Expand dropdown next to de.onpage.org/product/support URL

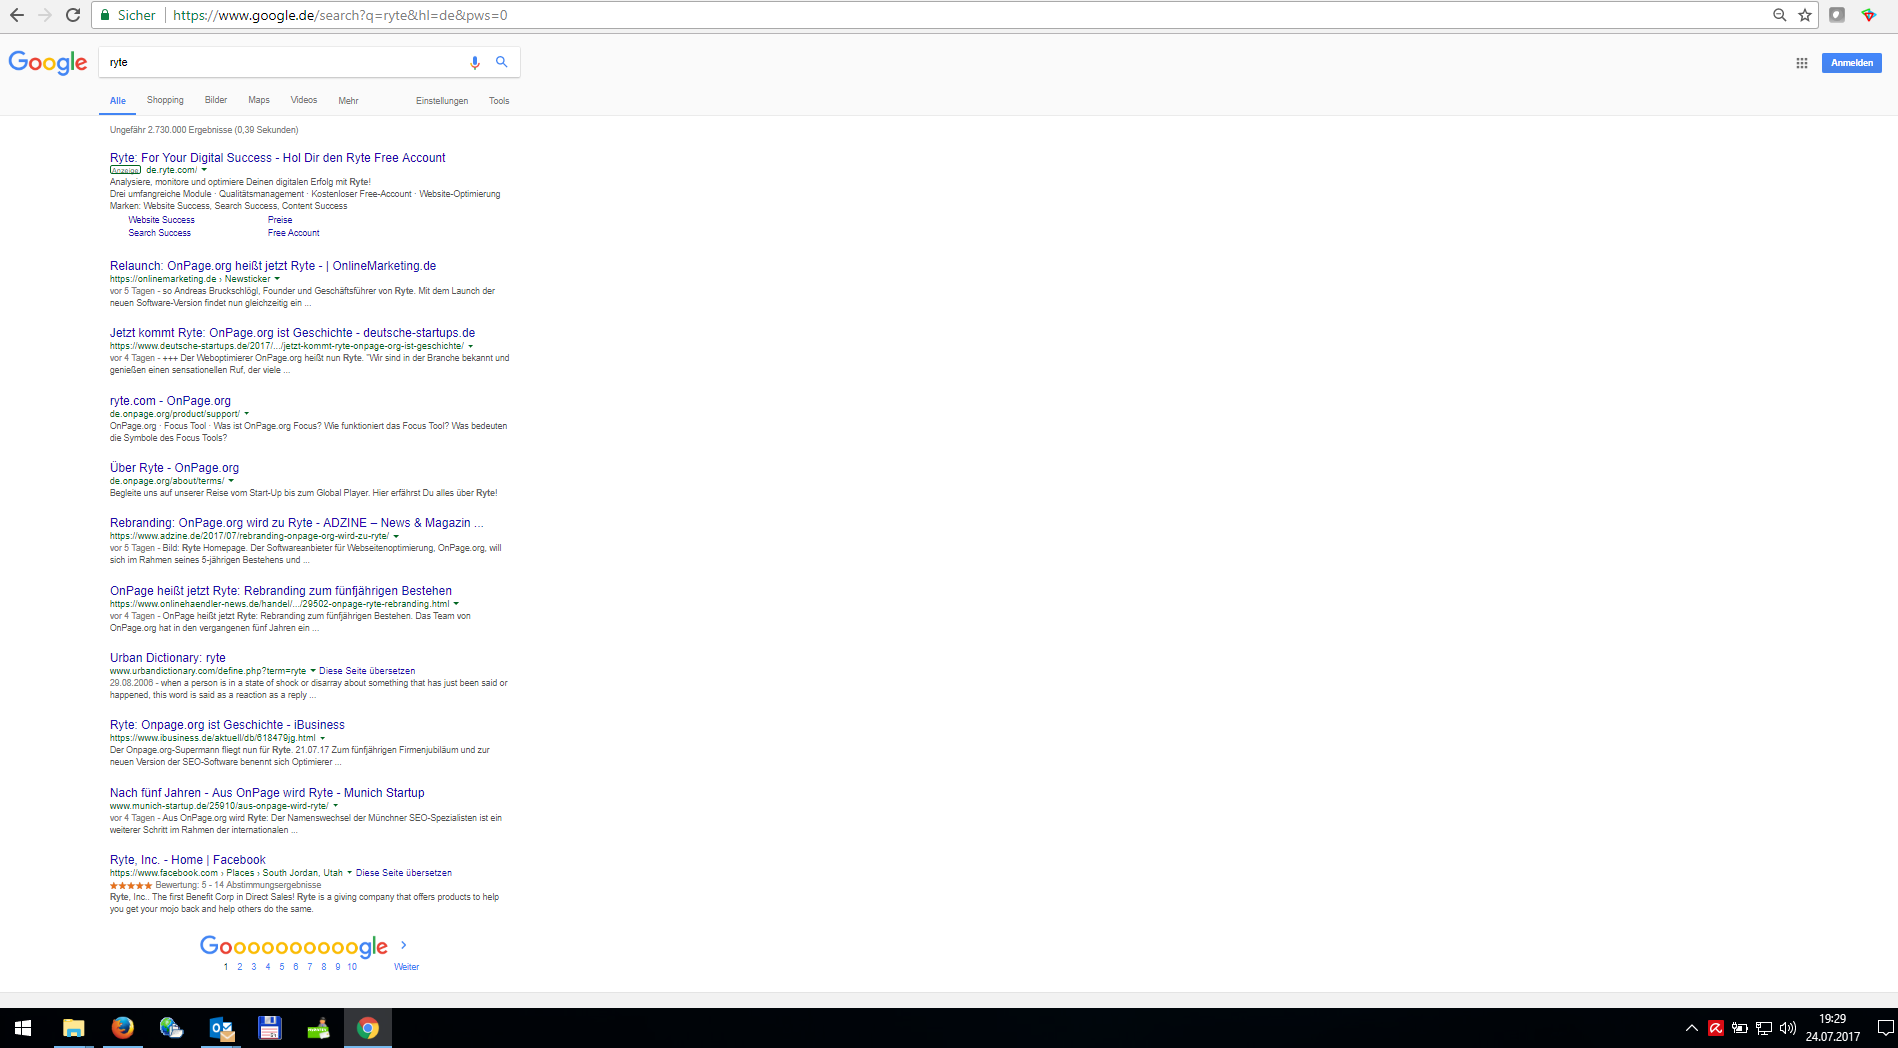[x=246, y=414]
